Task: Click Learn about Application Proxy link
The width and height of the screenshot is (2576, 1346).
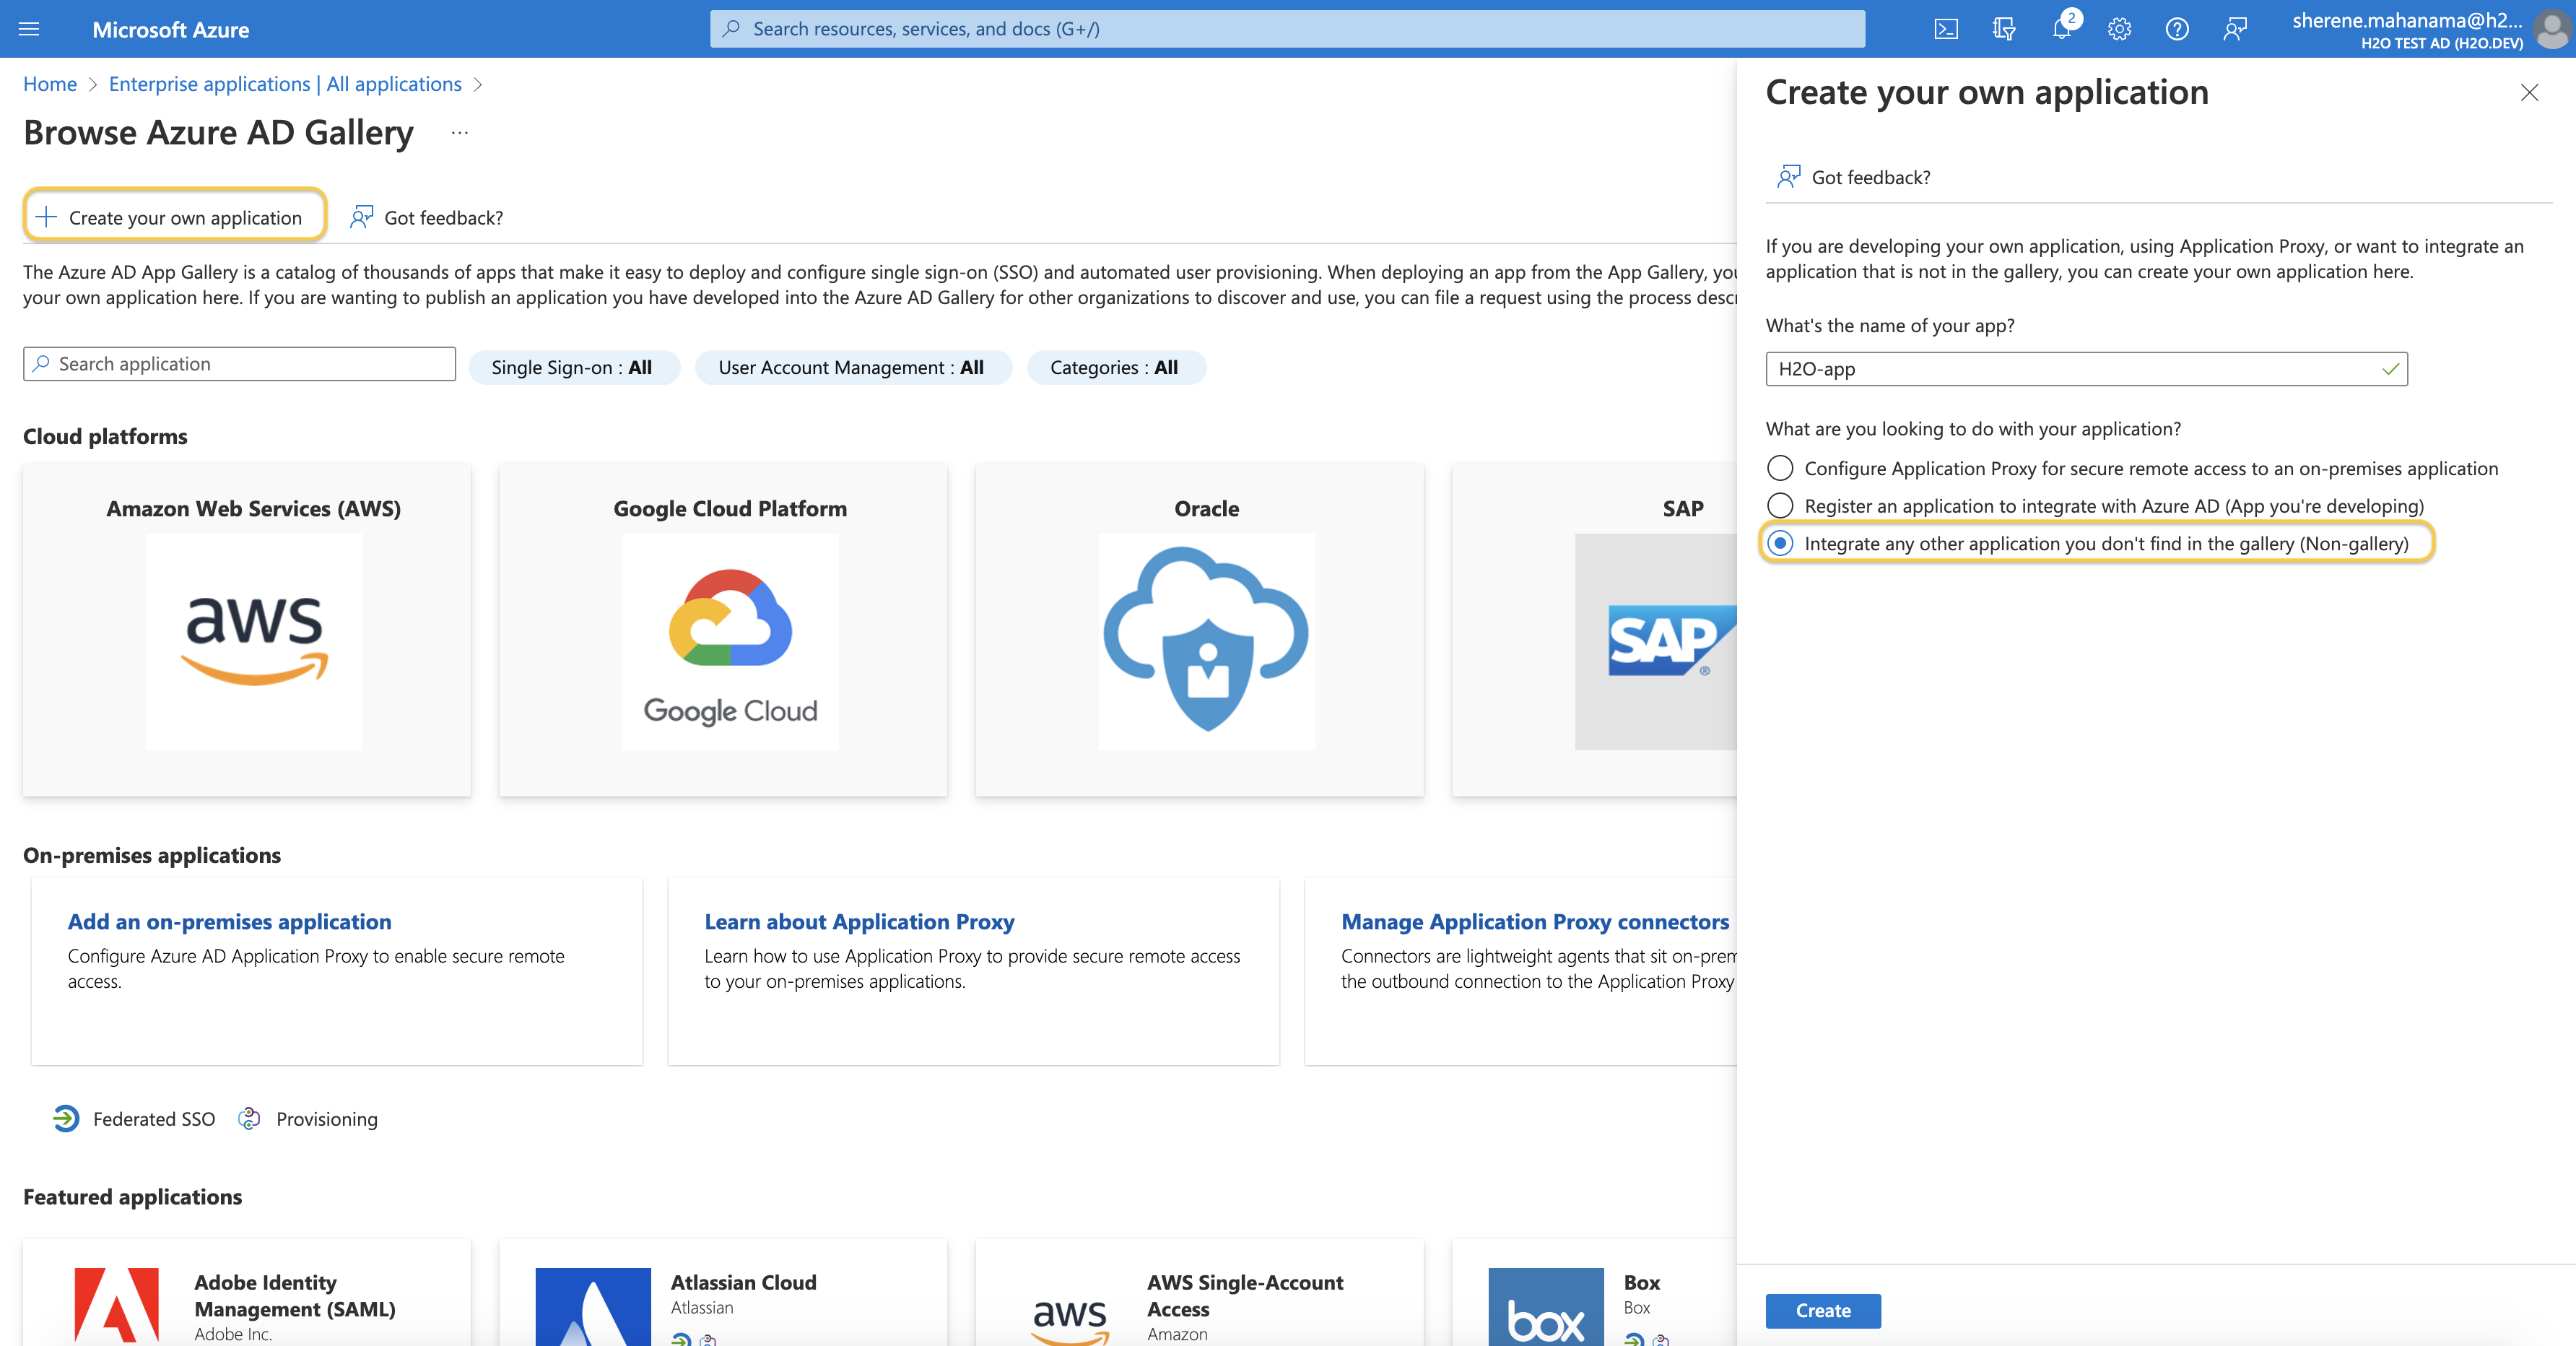Action: (859, 921)
